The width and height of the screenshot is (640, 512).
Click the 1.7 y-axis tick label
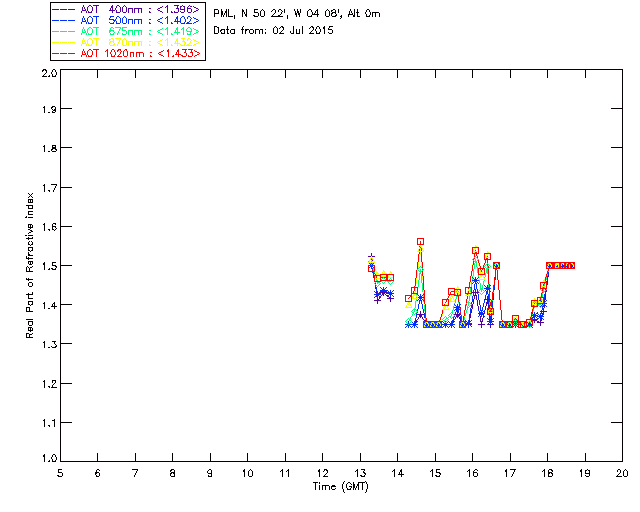click(x=49, y=188)
